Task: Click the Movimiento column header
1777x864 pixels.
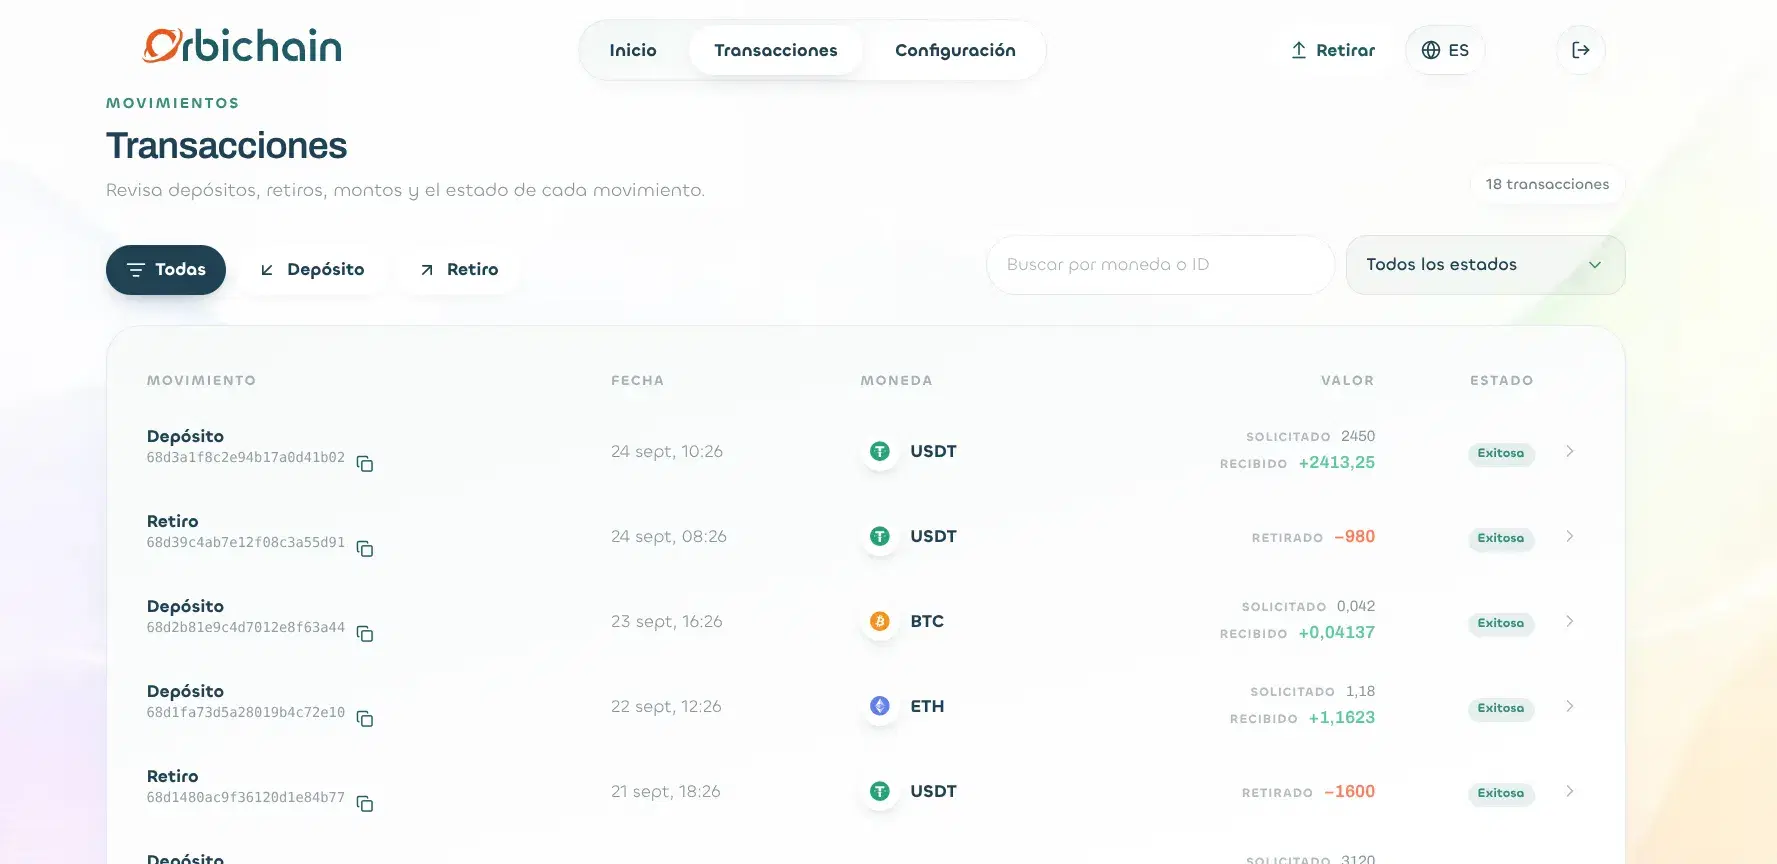Action: click(201, 381)
